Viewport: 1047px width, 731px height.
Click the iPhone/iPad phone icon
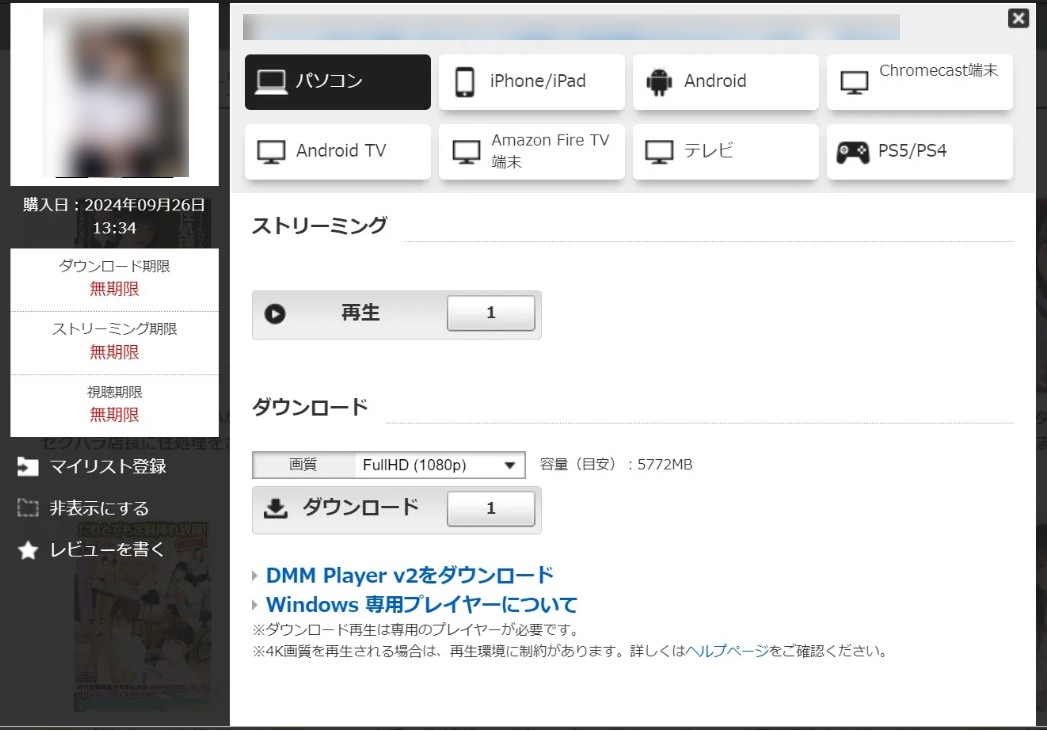(464, 82)
